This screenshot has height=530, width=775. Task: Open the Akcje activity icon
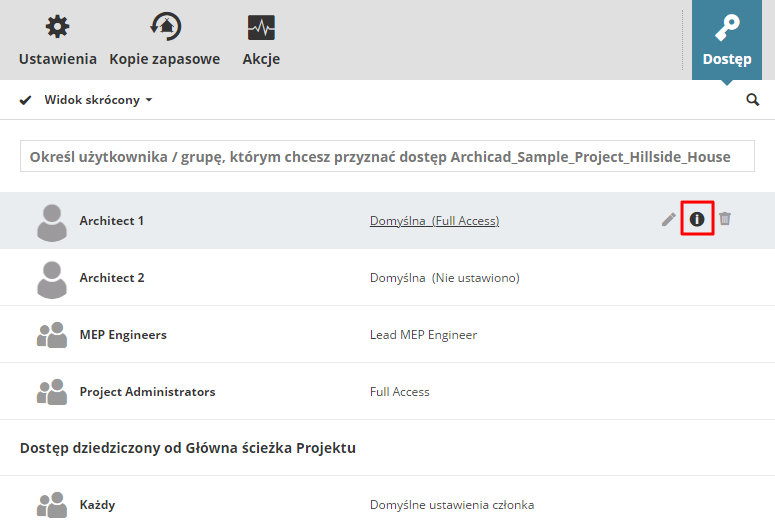coord(261,28)
